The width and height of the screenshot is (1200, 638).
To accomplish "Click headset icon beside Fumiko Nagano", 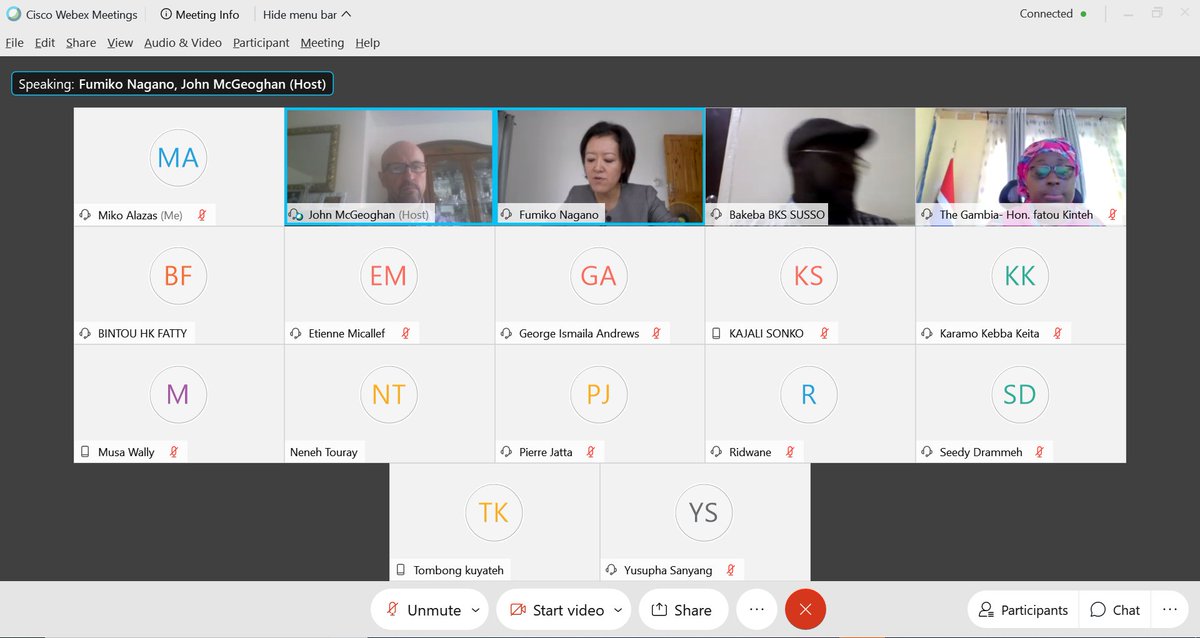I will [507, 215].
